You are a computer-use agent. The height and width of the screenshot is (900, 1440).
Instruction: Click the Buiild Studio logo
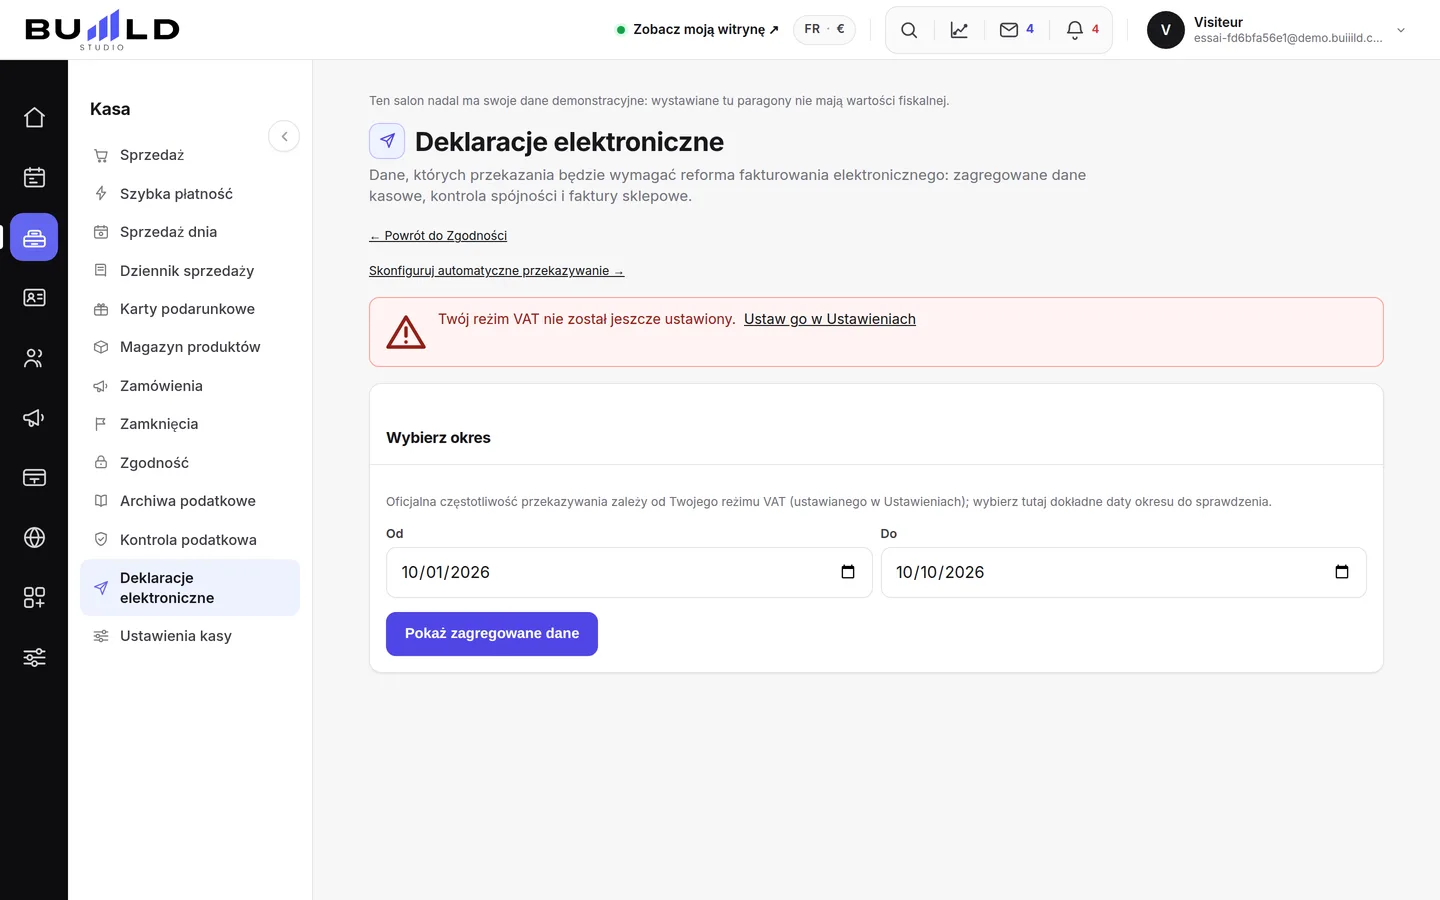[102, 30]
